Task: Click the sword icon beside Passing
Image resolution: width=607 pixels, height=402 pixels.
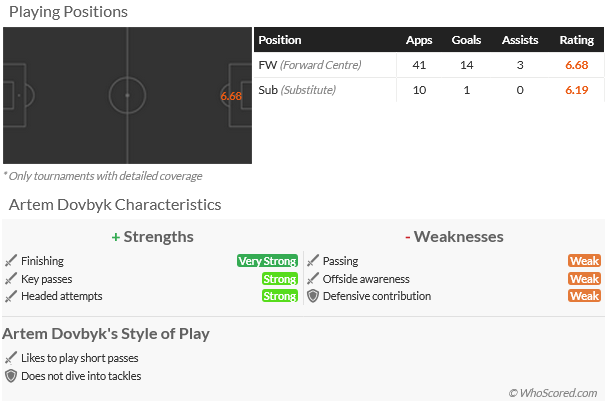Action: click(x=313, y=261)
